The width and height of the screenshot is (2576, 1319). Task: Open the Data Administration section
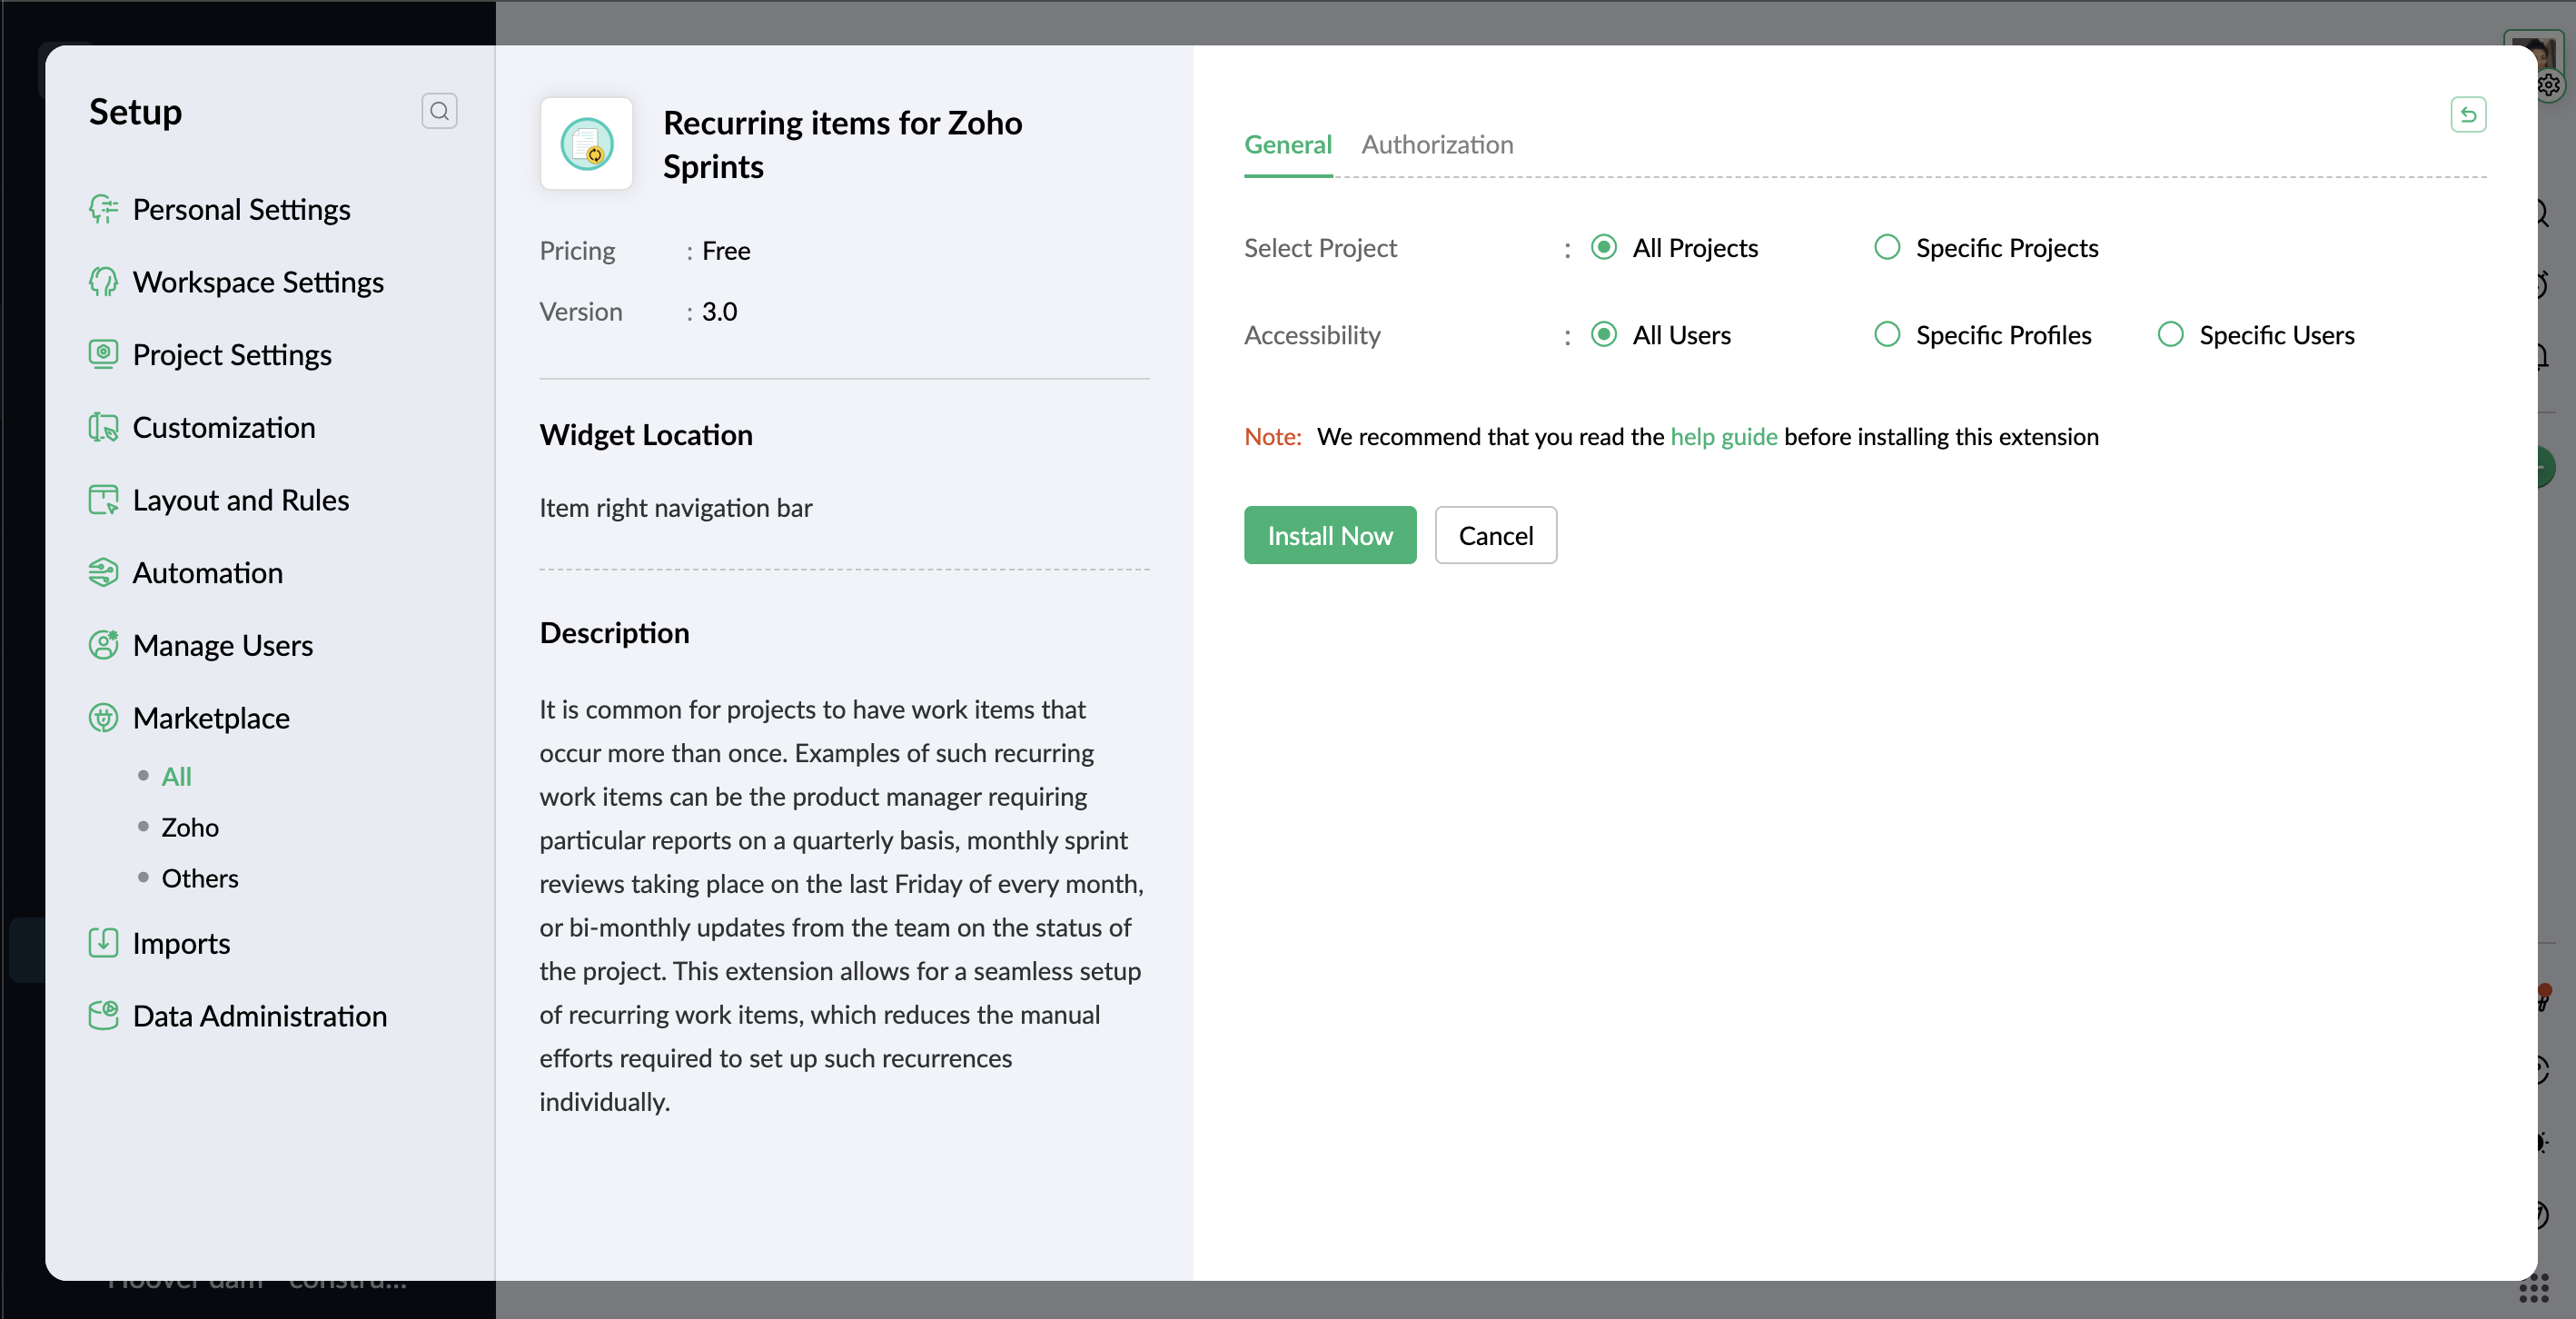click(x=260, y=1015)
